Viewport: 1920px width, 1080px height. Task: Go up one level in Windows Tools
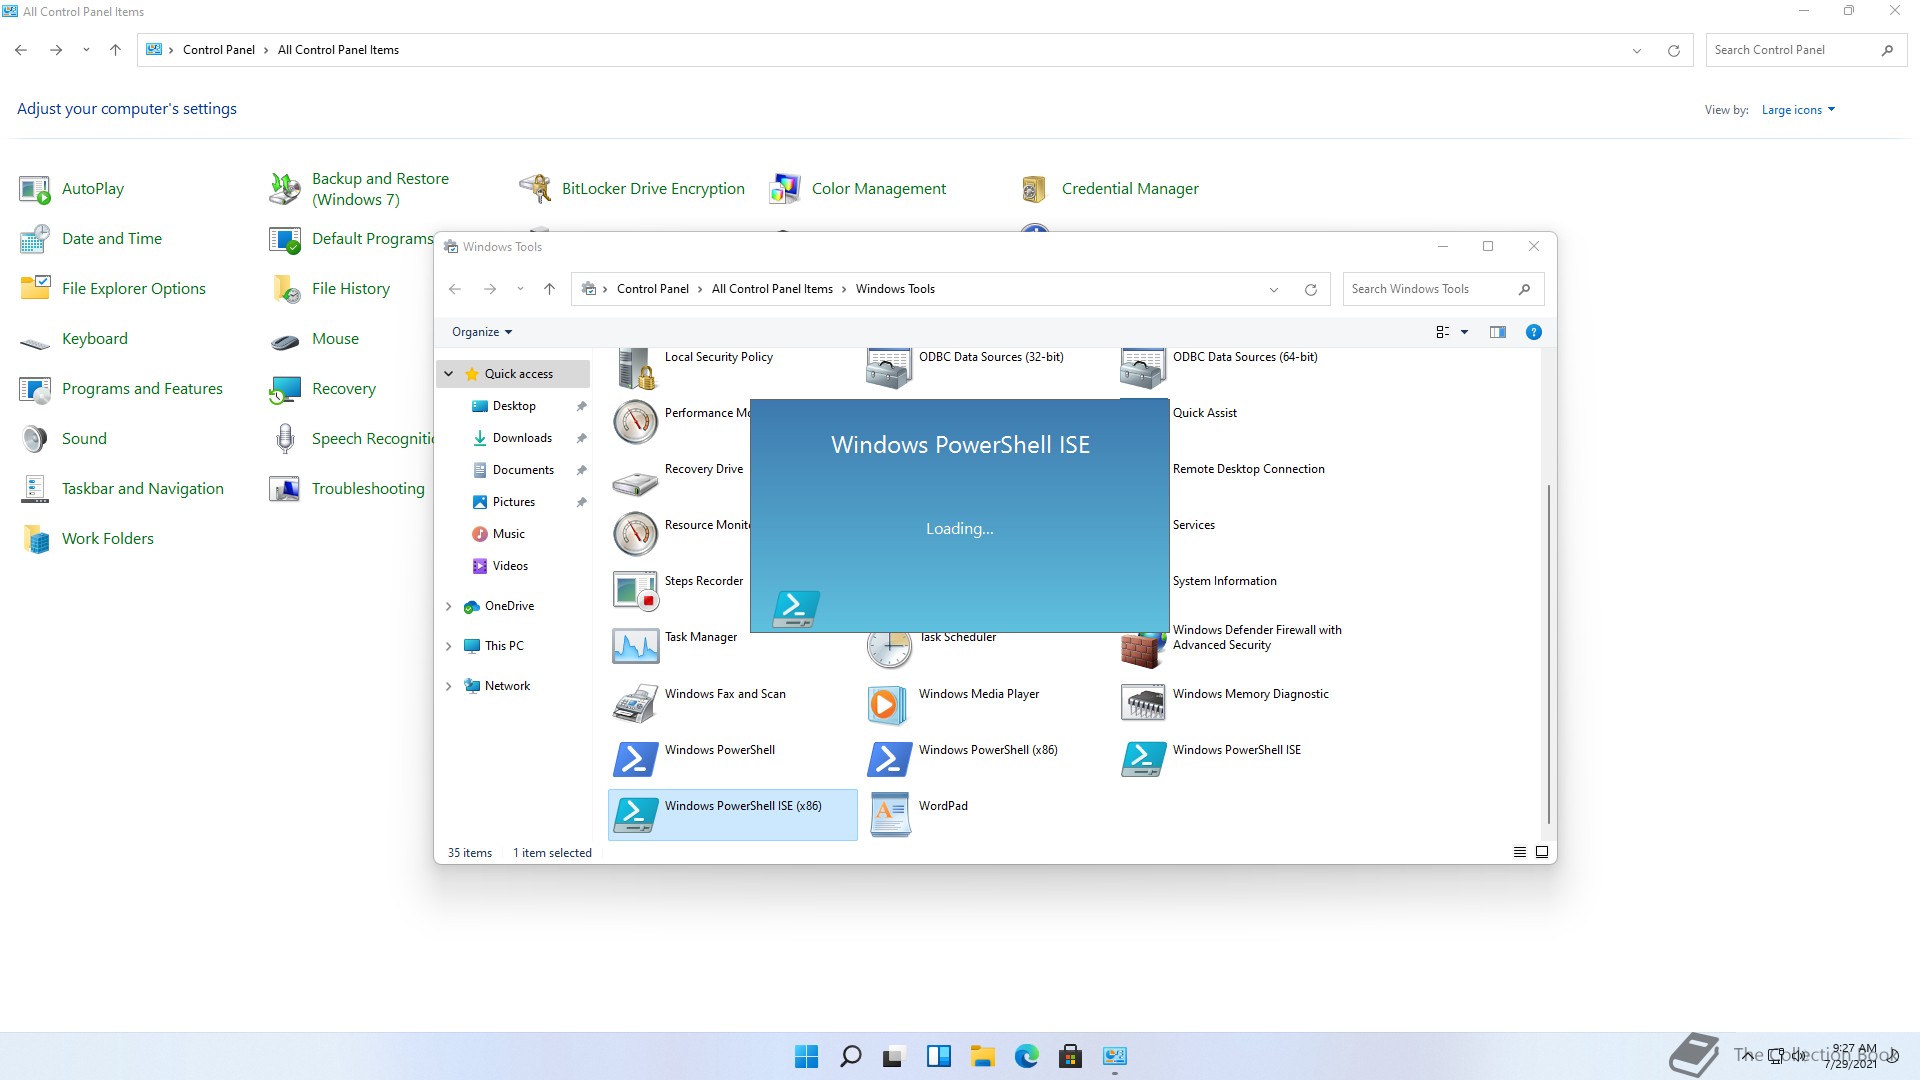(x=549, y=289)
